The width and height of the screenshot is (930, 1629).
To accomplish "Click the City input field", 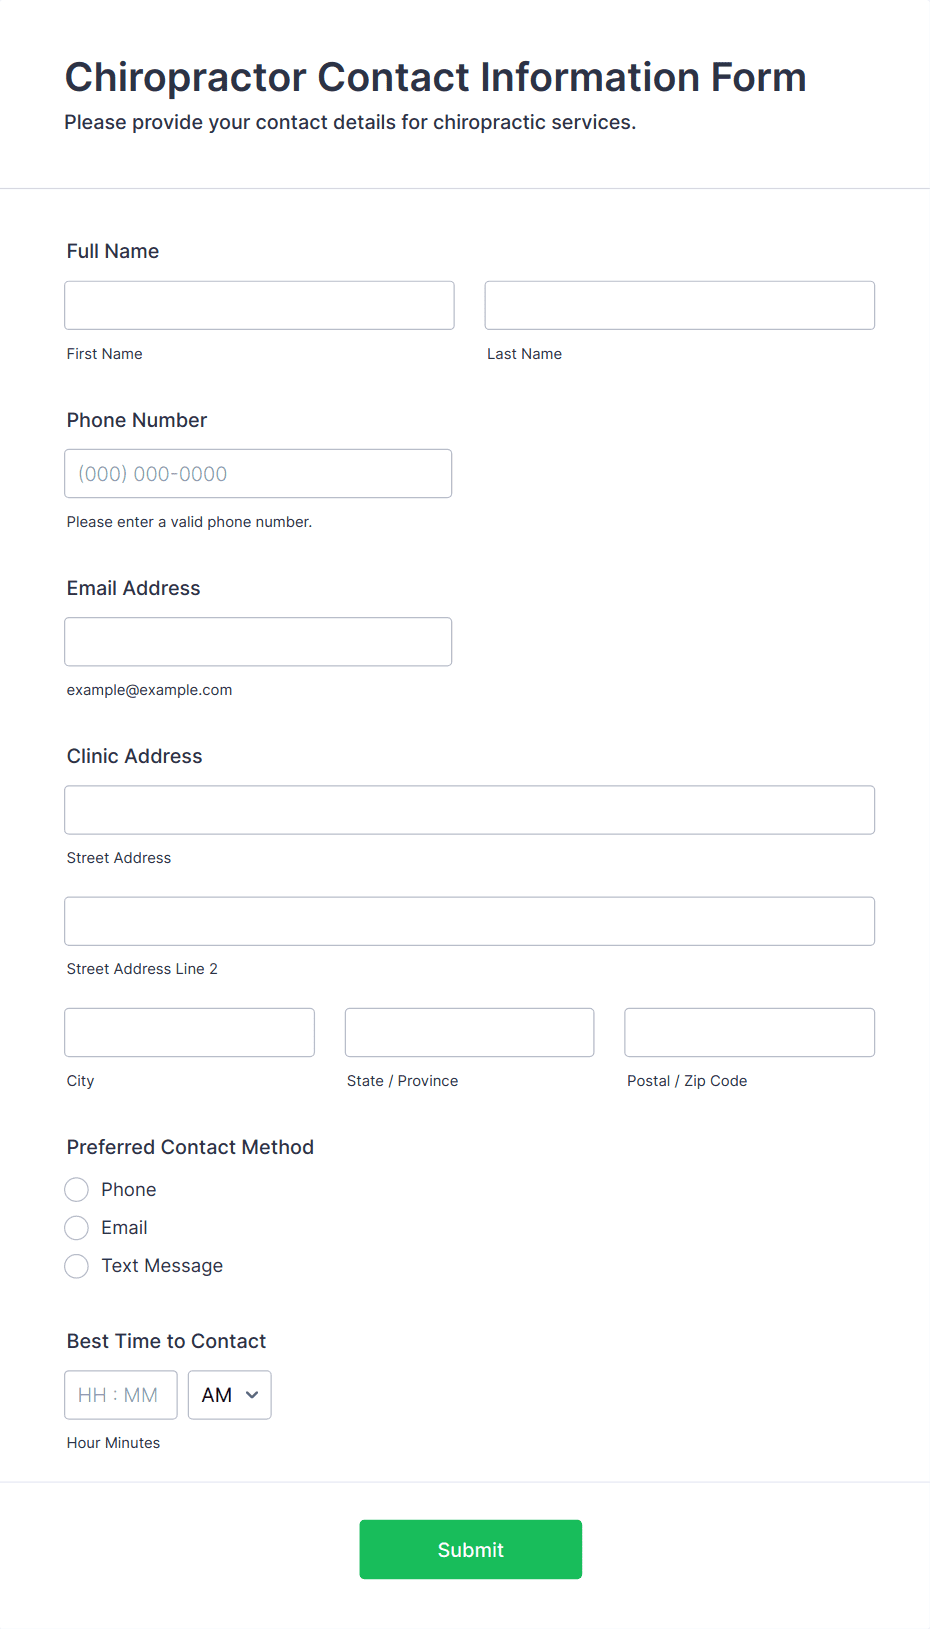I will [x=189, y=1032].
